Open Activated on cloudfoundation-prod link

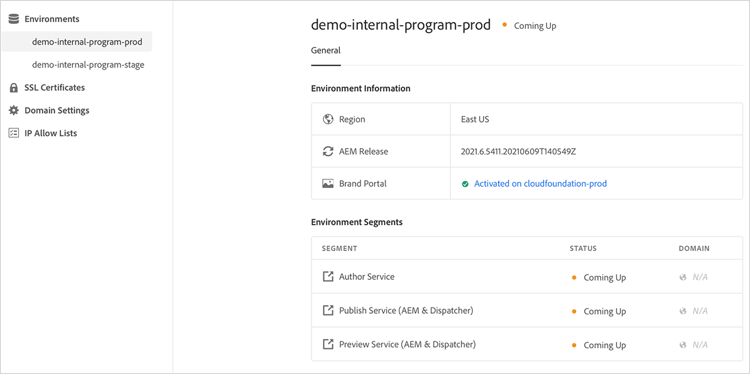[x=540, y=184]
